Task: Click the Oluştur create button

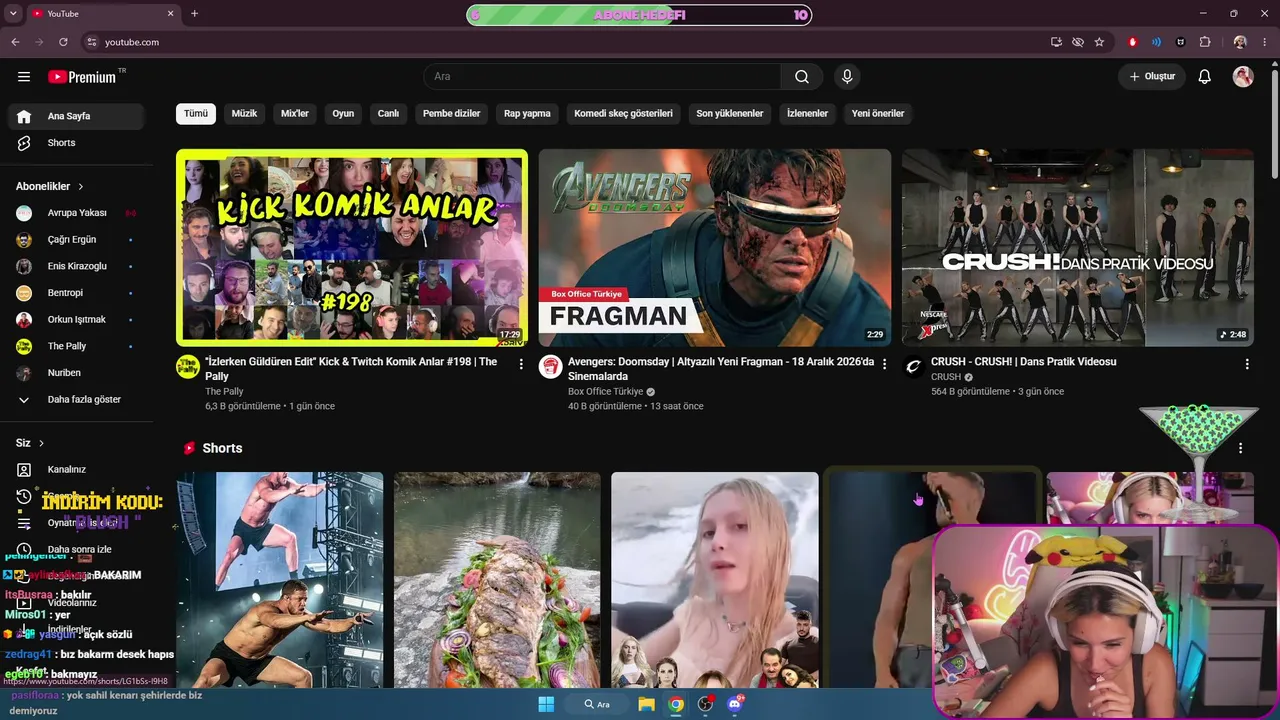Action: pos(1152,77)
